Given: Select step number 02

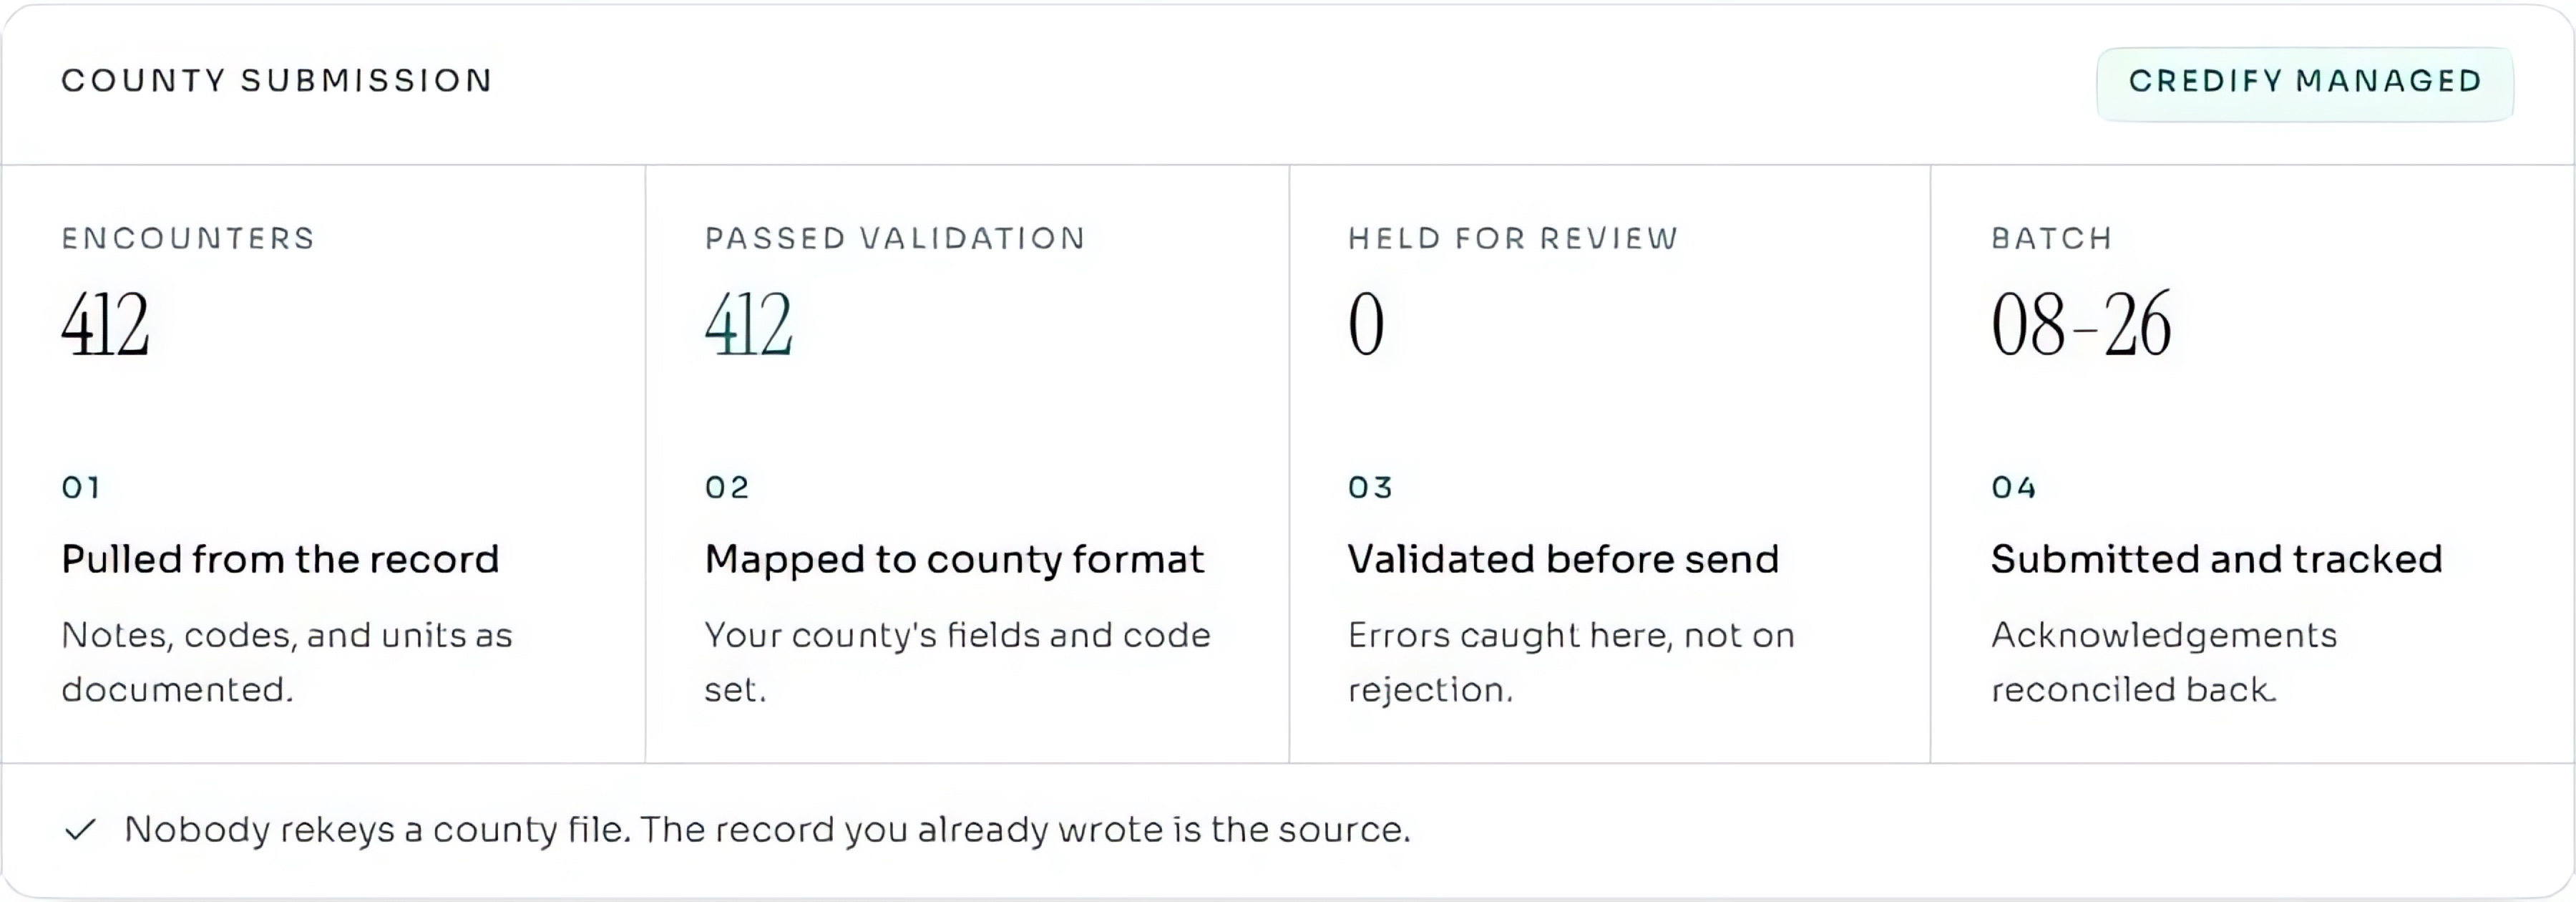Looking at the screenshot, I should (727, 487).
